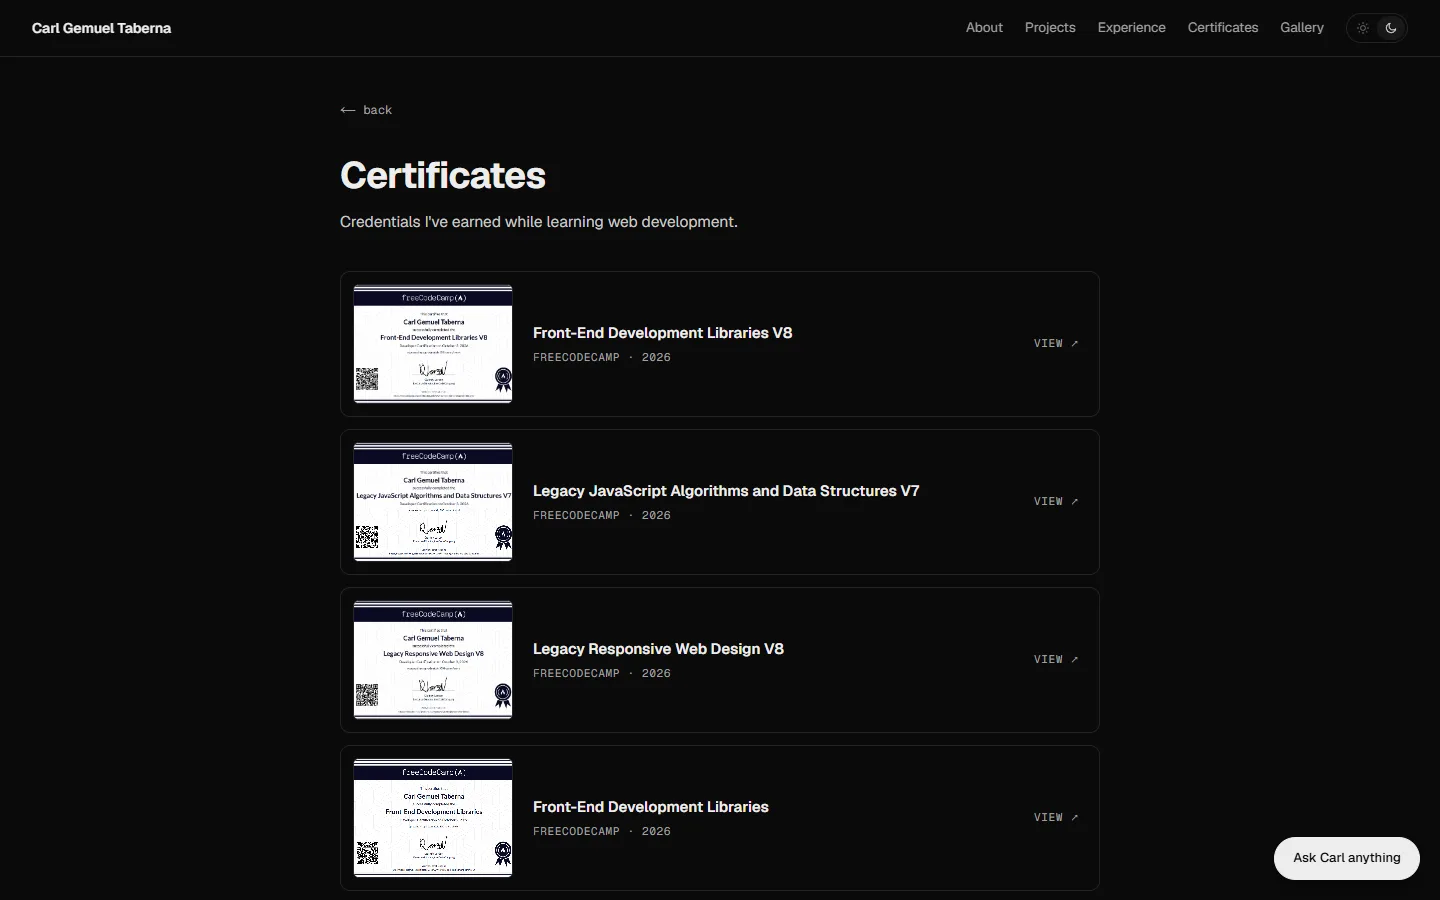The width and height of the screenshot is (1440, 900).
Task: View the Front-End Development Libraries certificate (no V8)
Action: pyautogui.click(x=1056, y=818)
